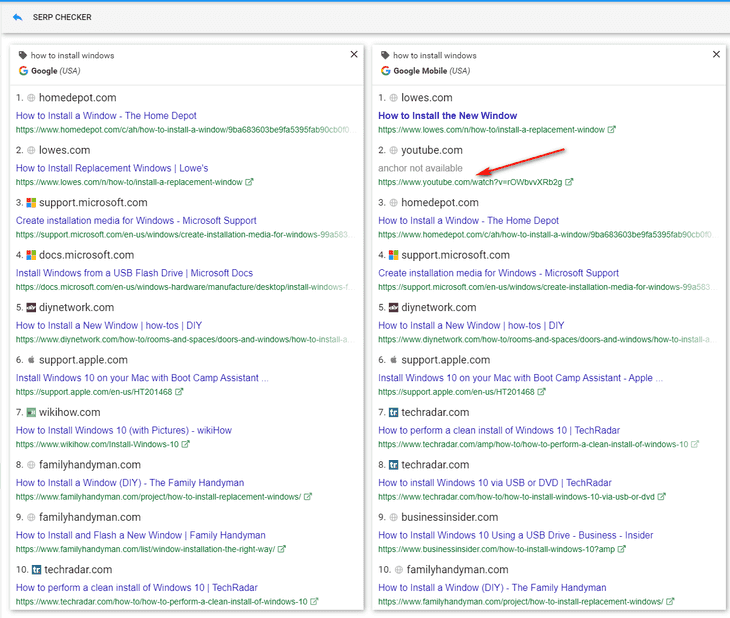Click the back arrow beside SERP Checker
730x618 pixels.
click(17, 17)
